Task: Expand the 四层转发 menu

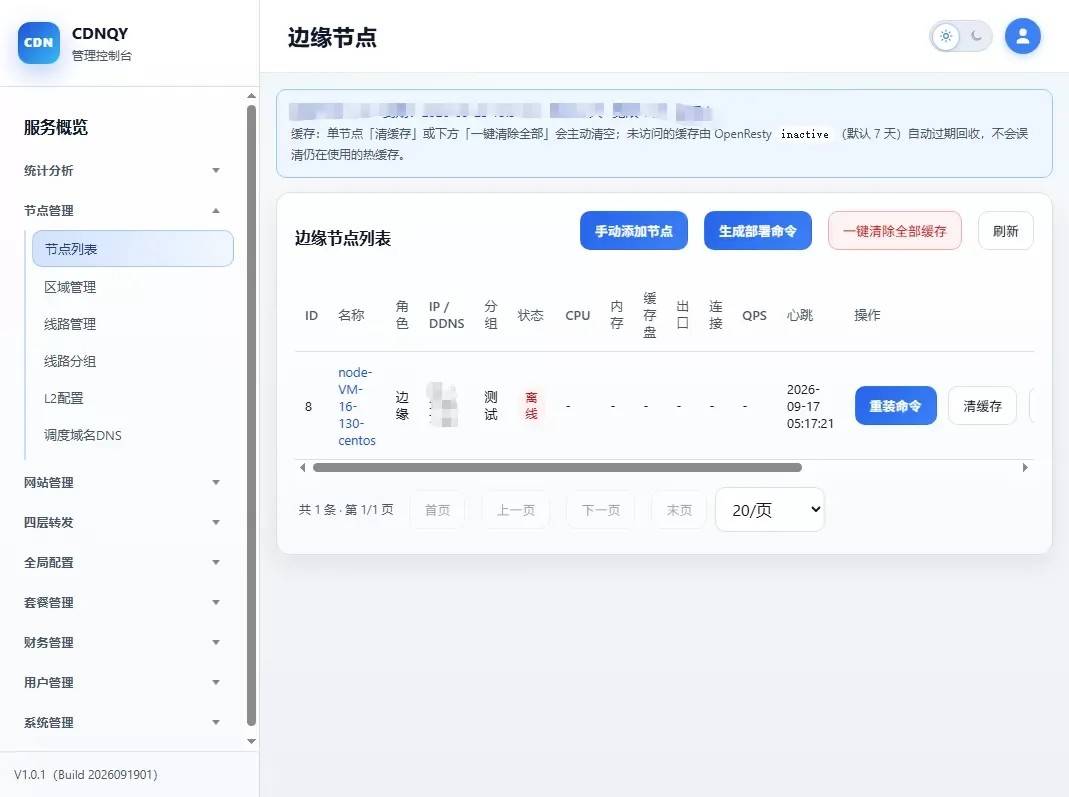Action: (x=122, y=523)
